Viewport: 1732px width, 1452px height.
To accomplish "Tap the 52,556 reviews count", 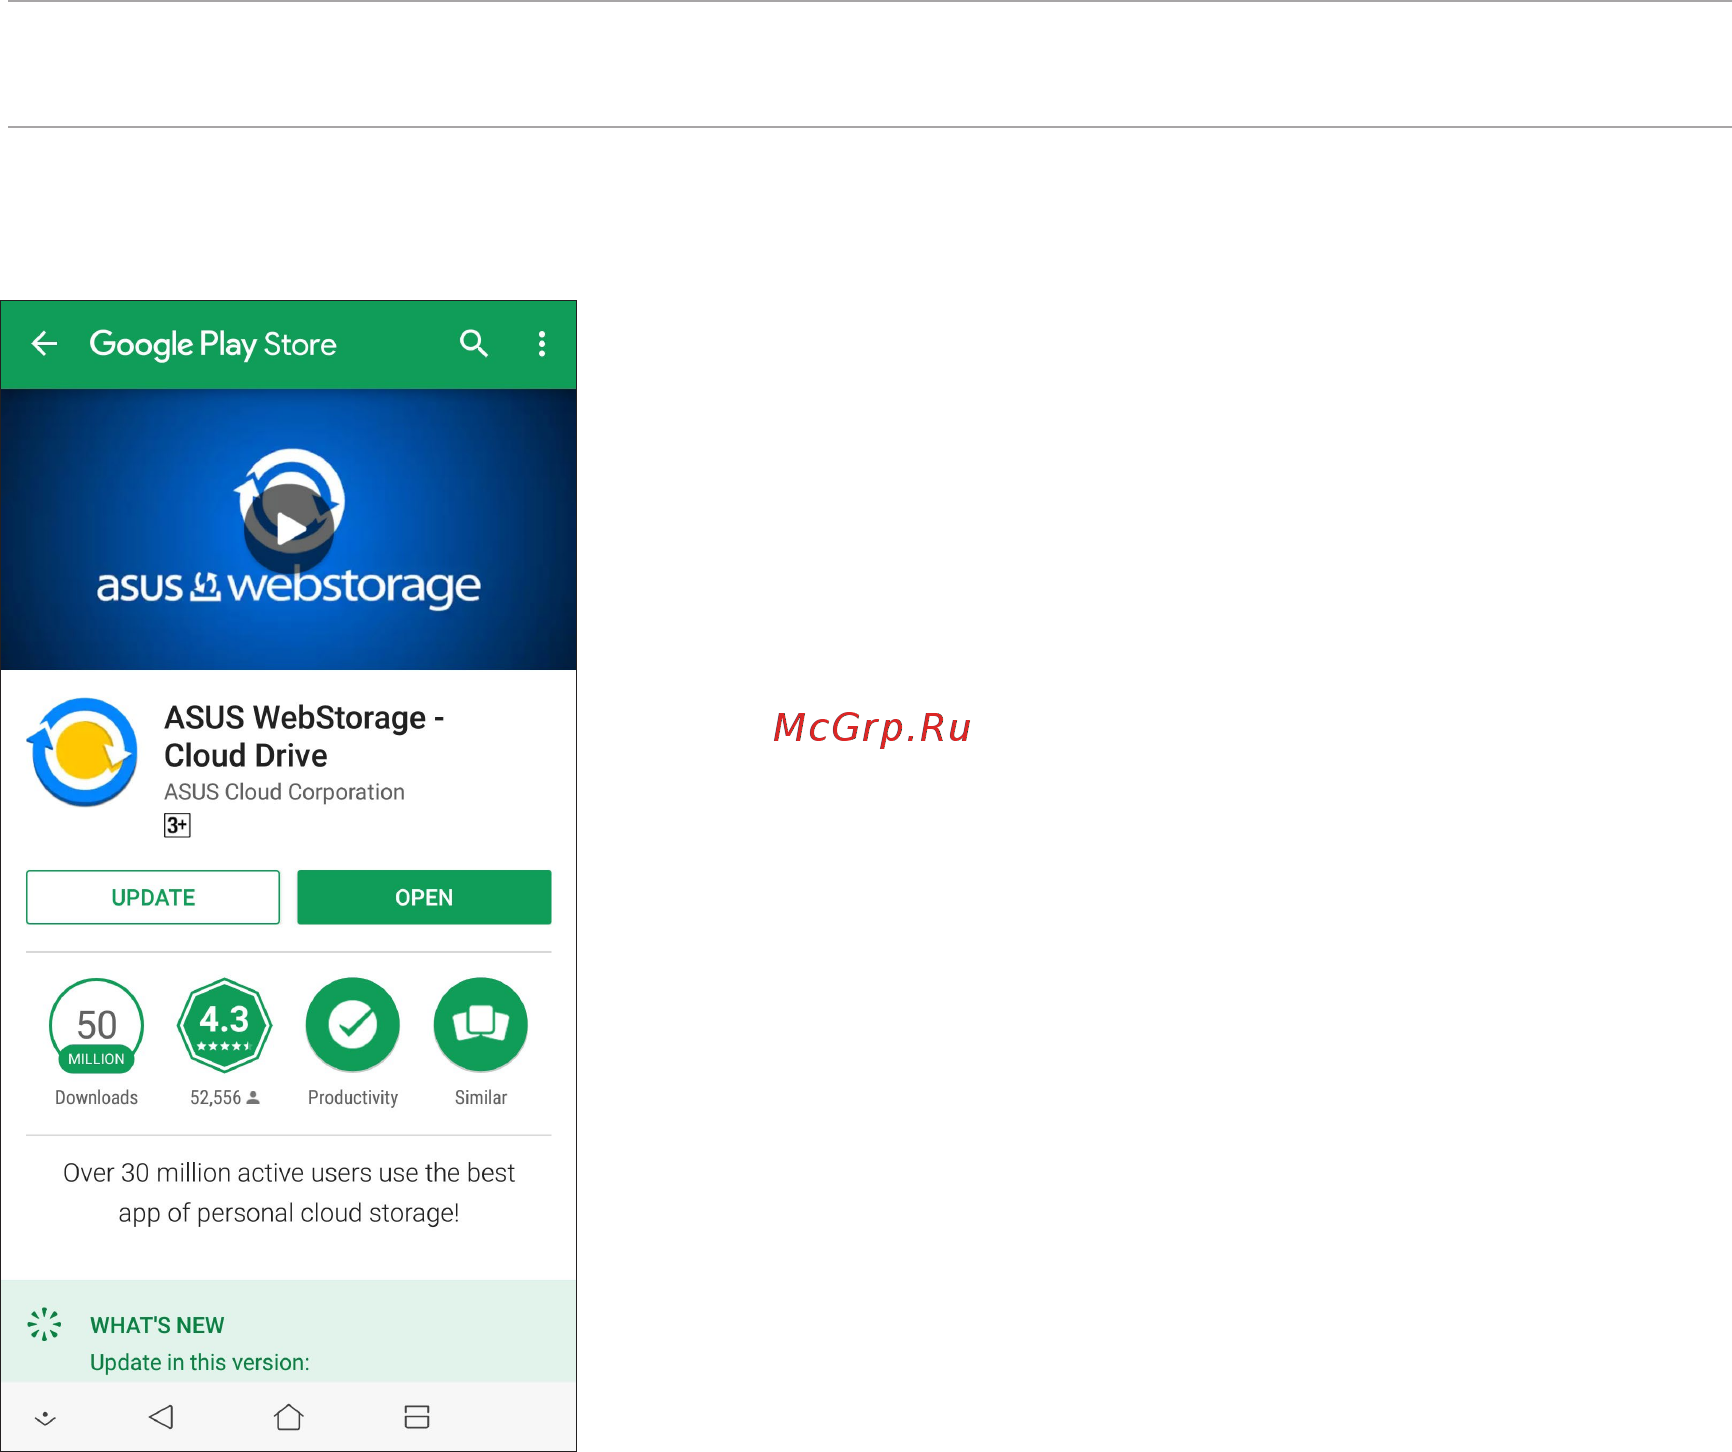I will point(225,1098).
